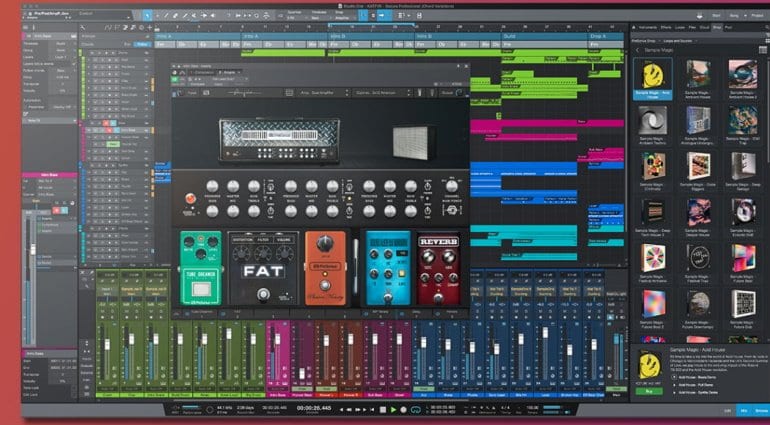Image resolution: width=770 pixels, height=425 pixels.
Task: Open the save icon at toolbar end
Action: [x=419, y=15]
